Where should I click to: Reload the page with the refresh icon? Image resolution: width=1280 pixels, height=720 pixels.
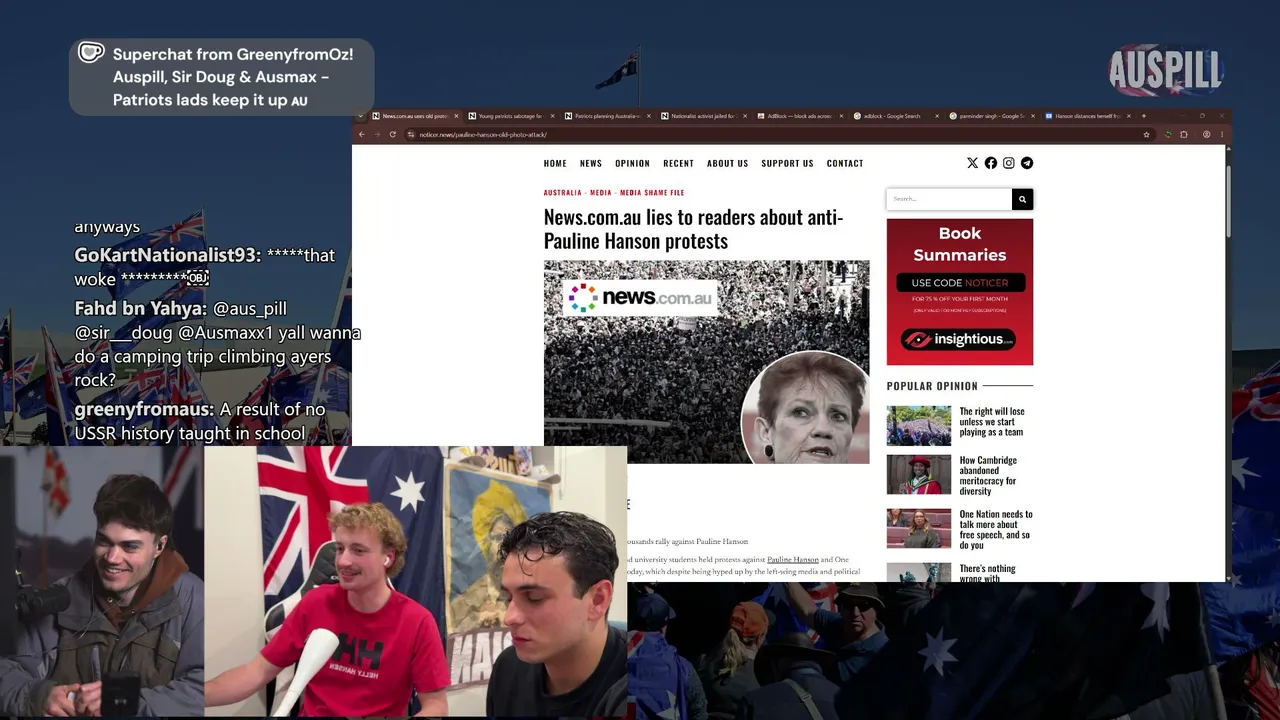(x=392, y=134)
